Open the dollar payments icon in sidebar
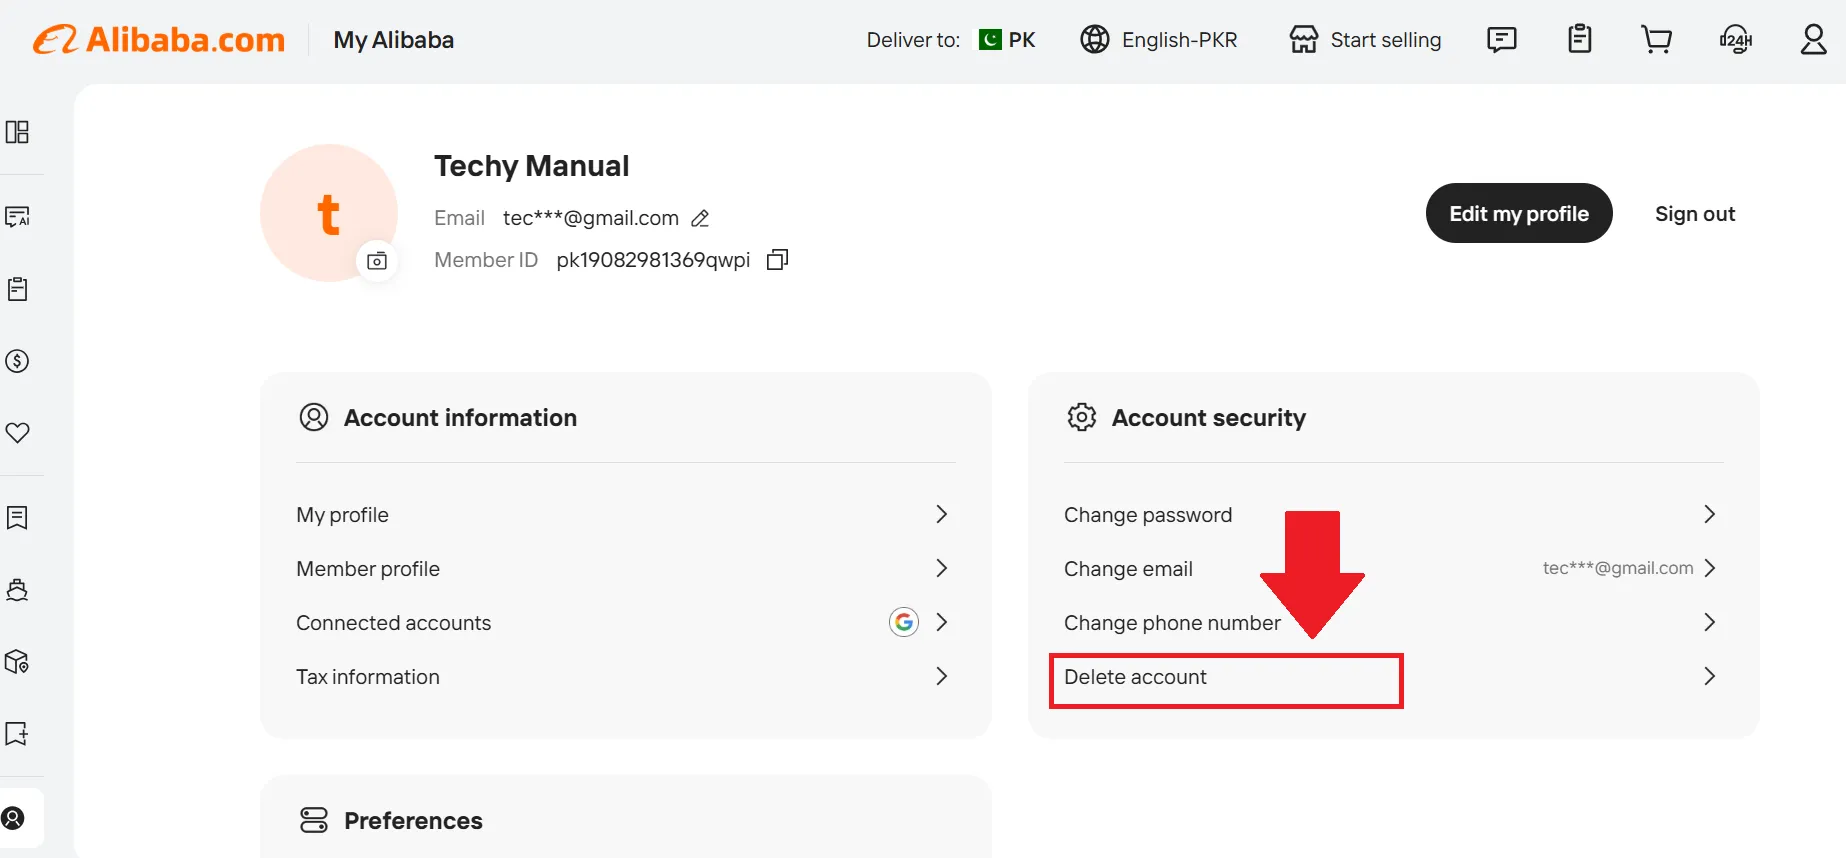 (x=17, y=361)
